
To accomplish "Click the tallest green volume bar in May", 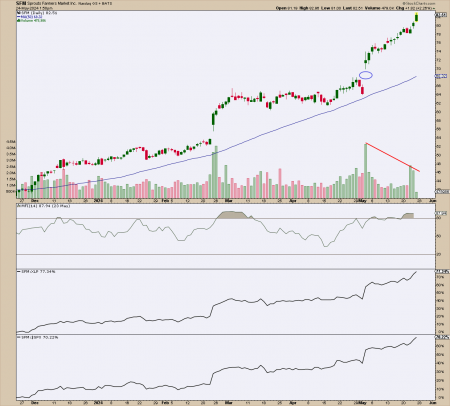I will pos(366,171).
